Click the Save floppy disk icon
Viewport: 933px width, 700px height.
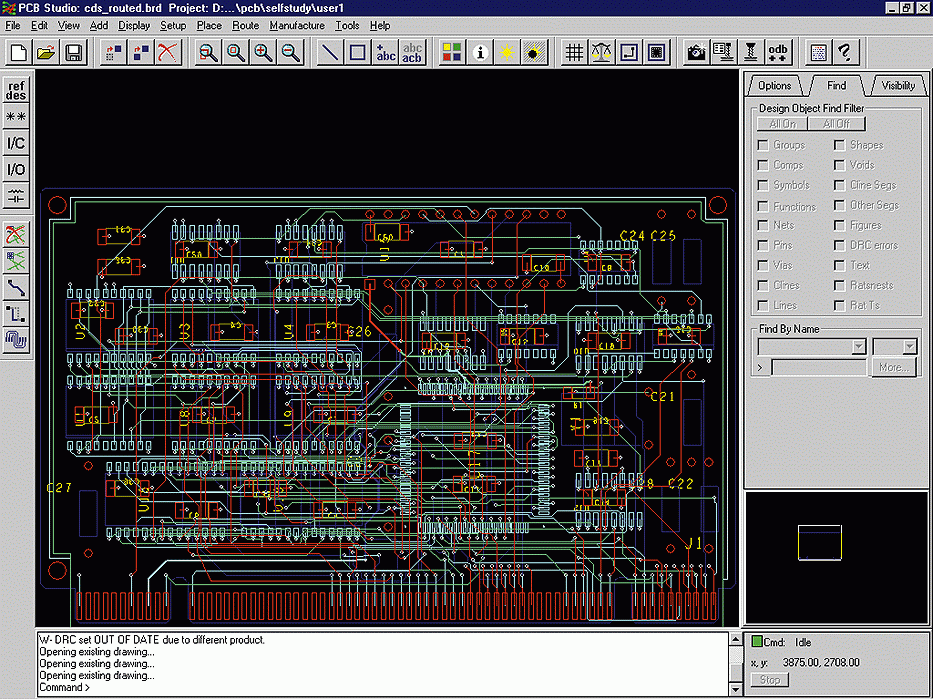pos(74,52)
